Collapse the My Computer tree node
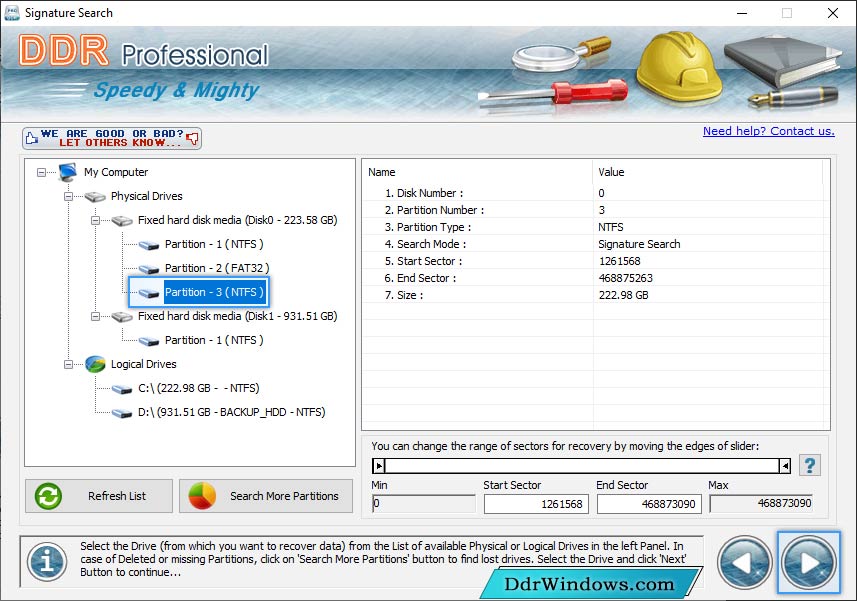Image resolution: width=857 pixels, height=601 pixels. [x=42, y=173]
